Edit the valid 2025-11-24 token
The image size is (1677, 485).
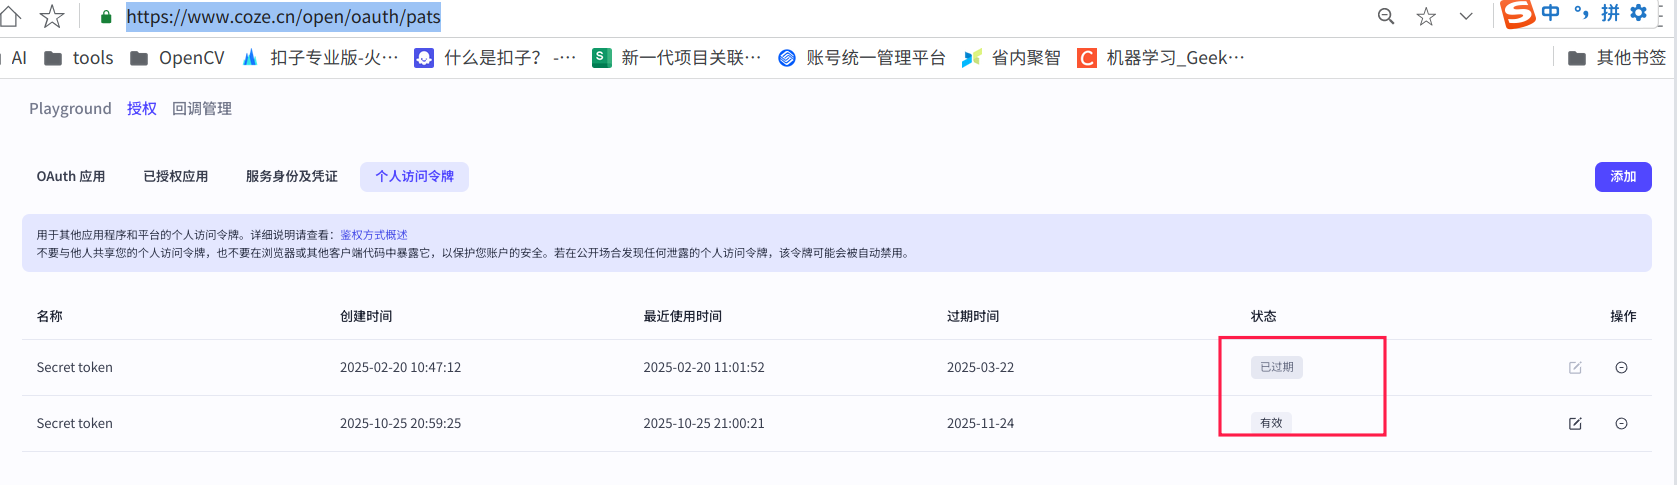1575,423
